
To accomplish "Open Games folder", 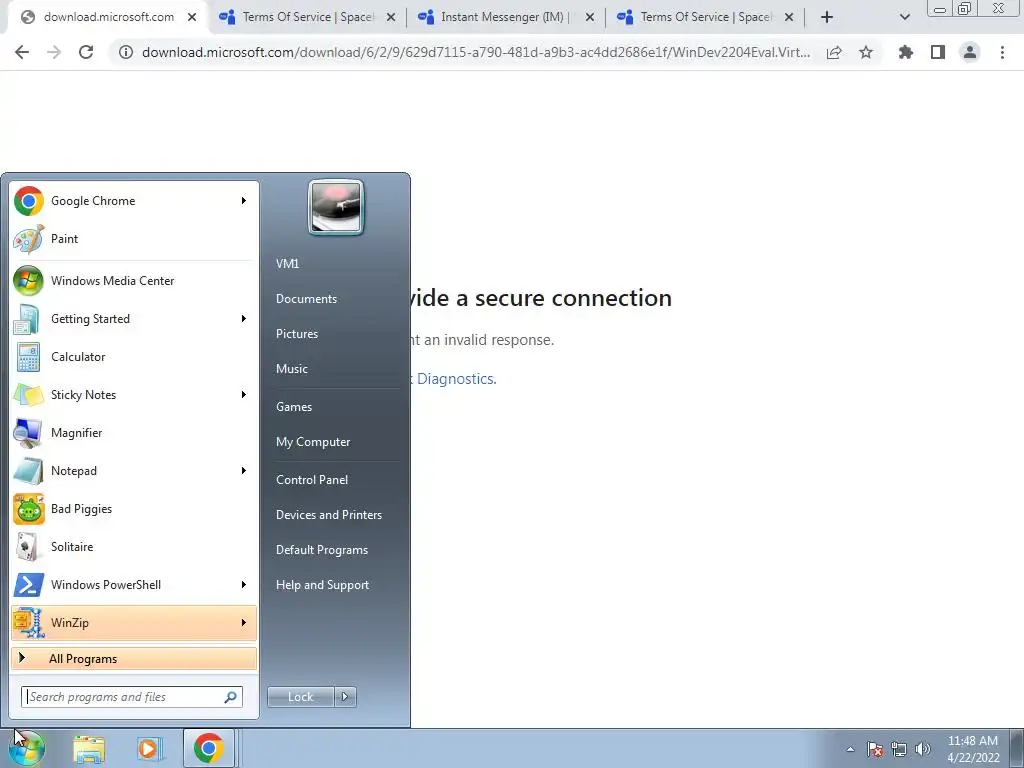I will point(294,407).
